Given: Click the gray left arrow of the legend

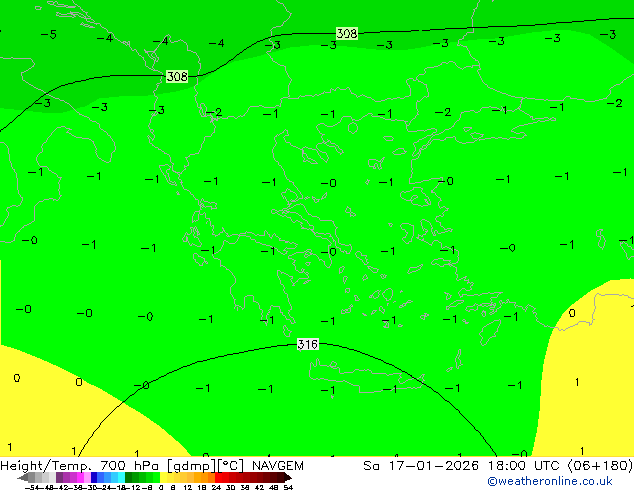Looking at the screenshot, I should click(x=22, y=478).
